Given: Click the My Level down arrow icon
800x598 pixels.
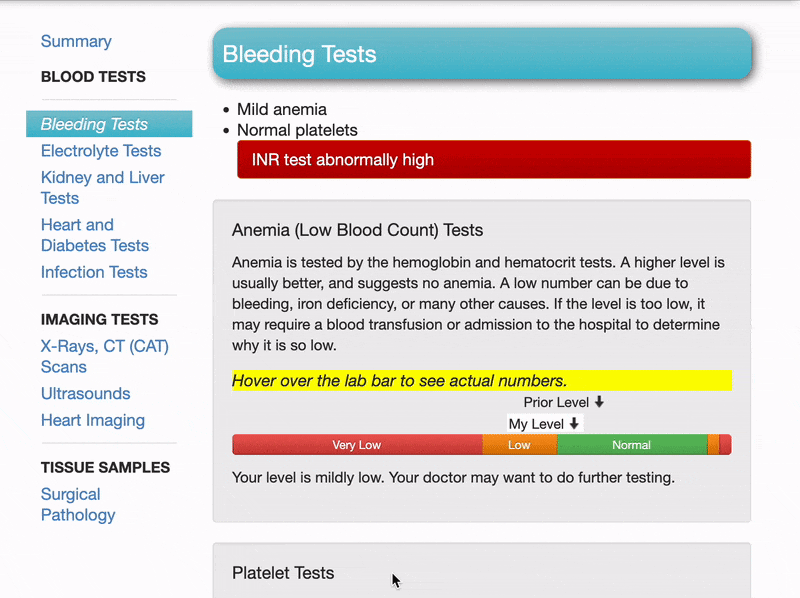Looking at the screenshot, I should pyautogui.click(x=574, y=424).
